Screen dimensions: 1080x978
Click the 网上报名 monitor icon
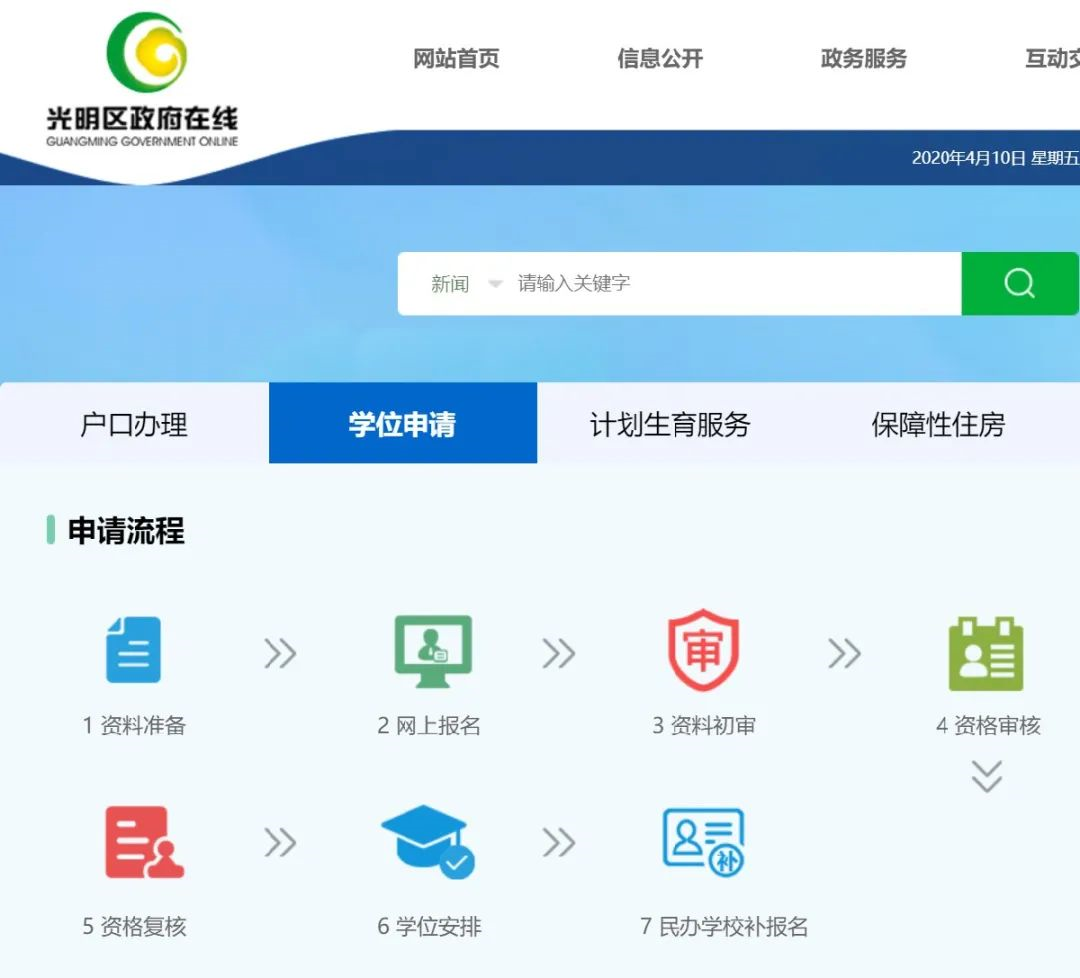tap(433, 651)
